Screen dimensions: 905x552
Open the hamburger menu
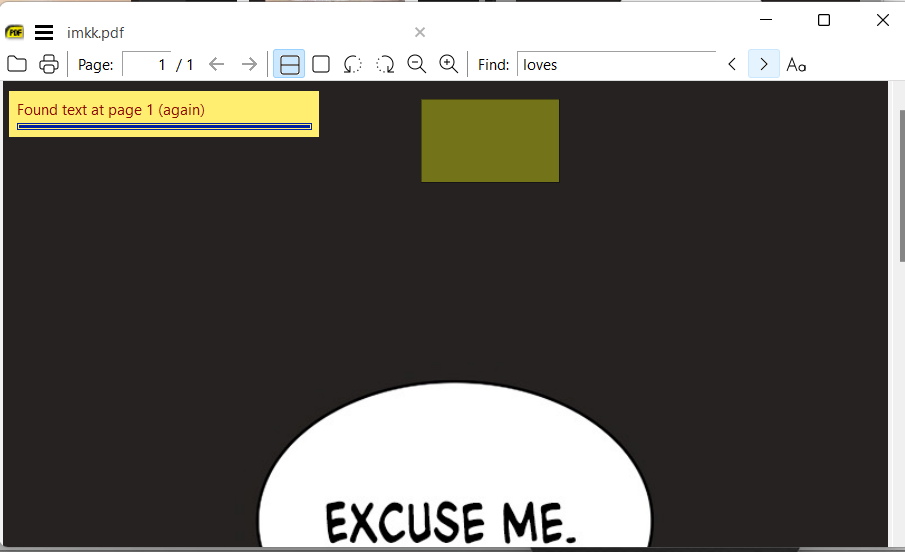[44, 33]
